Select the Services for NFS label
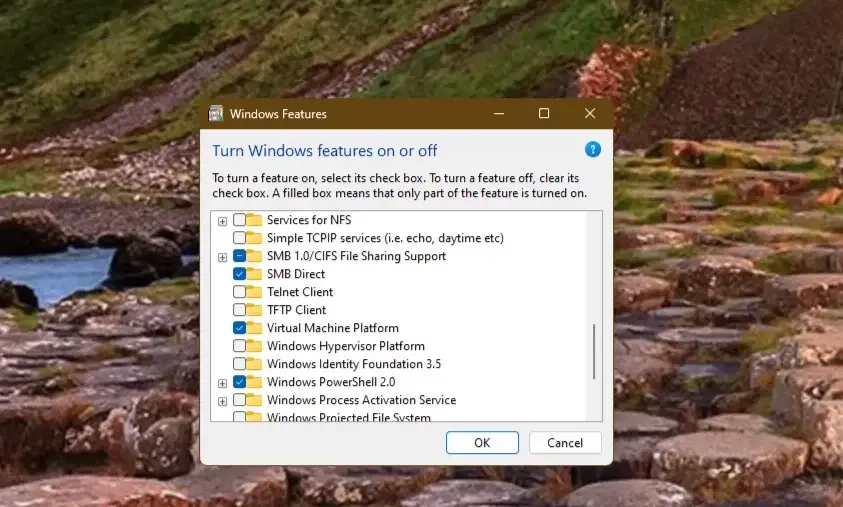This screenshot has height=507, width=843. 309,220
